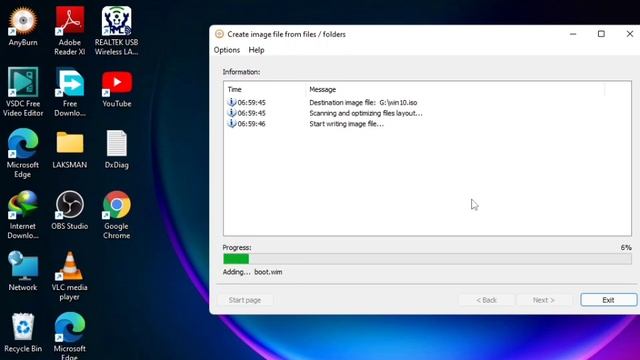Select 'Destination image file: G:\win10.iso' message
This screenshot has height=360, width=640.
[x=363, y=102]
